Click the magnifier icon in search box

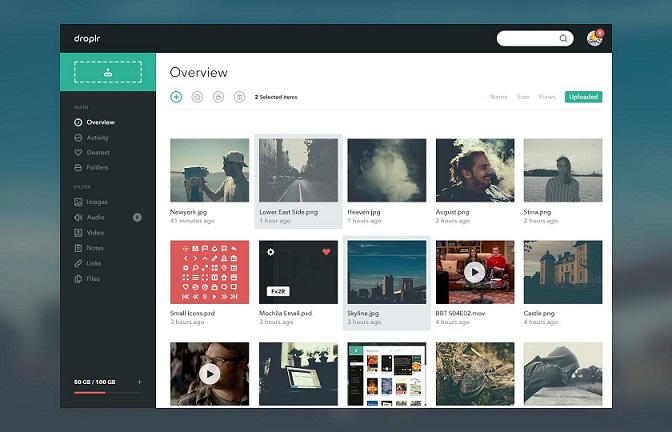[x=564, y=39]
